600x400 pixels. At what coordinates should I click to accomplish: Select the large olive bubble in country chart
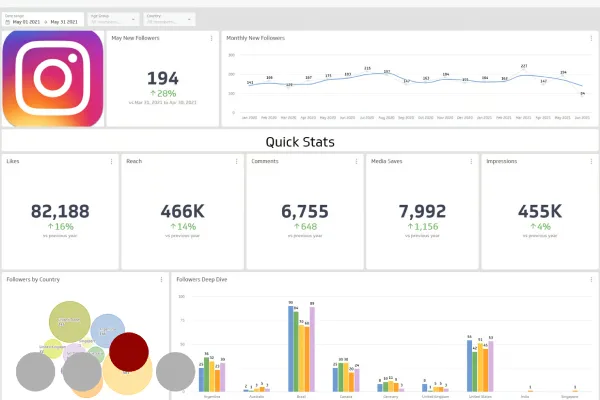[70, 322]
